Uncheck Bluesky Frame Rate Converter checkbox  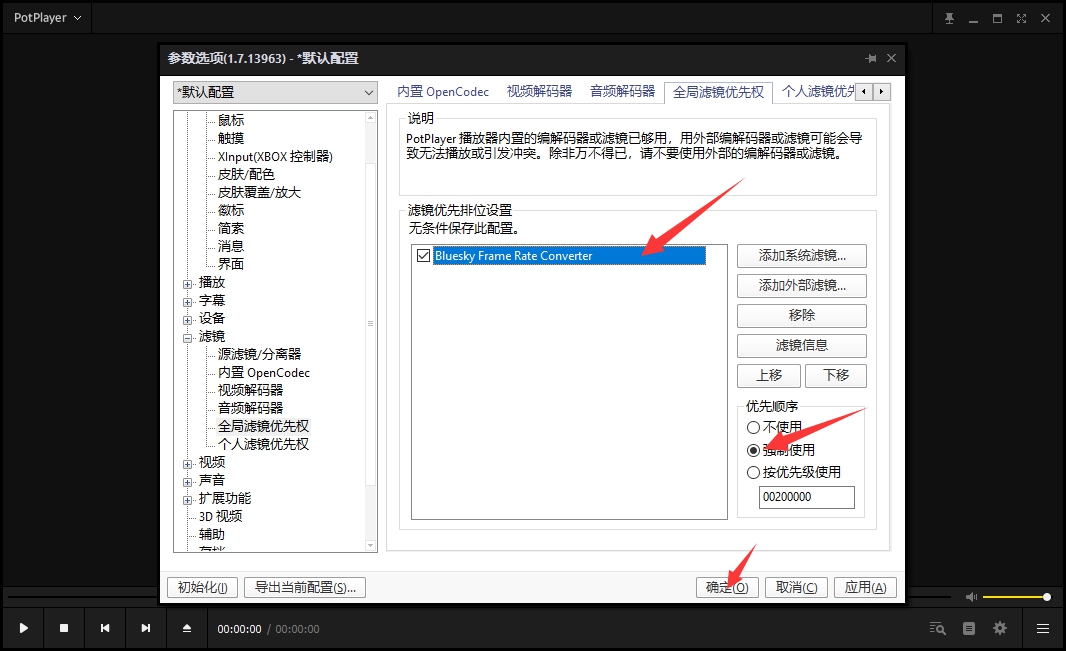424,256
